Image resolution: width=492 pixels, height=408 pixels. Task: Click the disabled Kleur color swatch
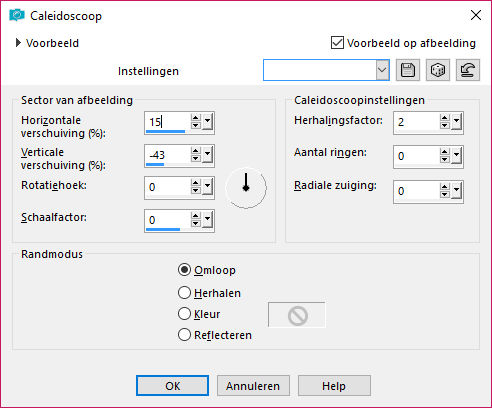(x=297, y=315)
